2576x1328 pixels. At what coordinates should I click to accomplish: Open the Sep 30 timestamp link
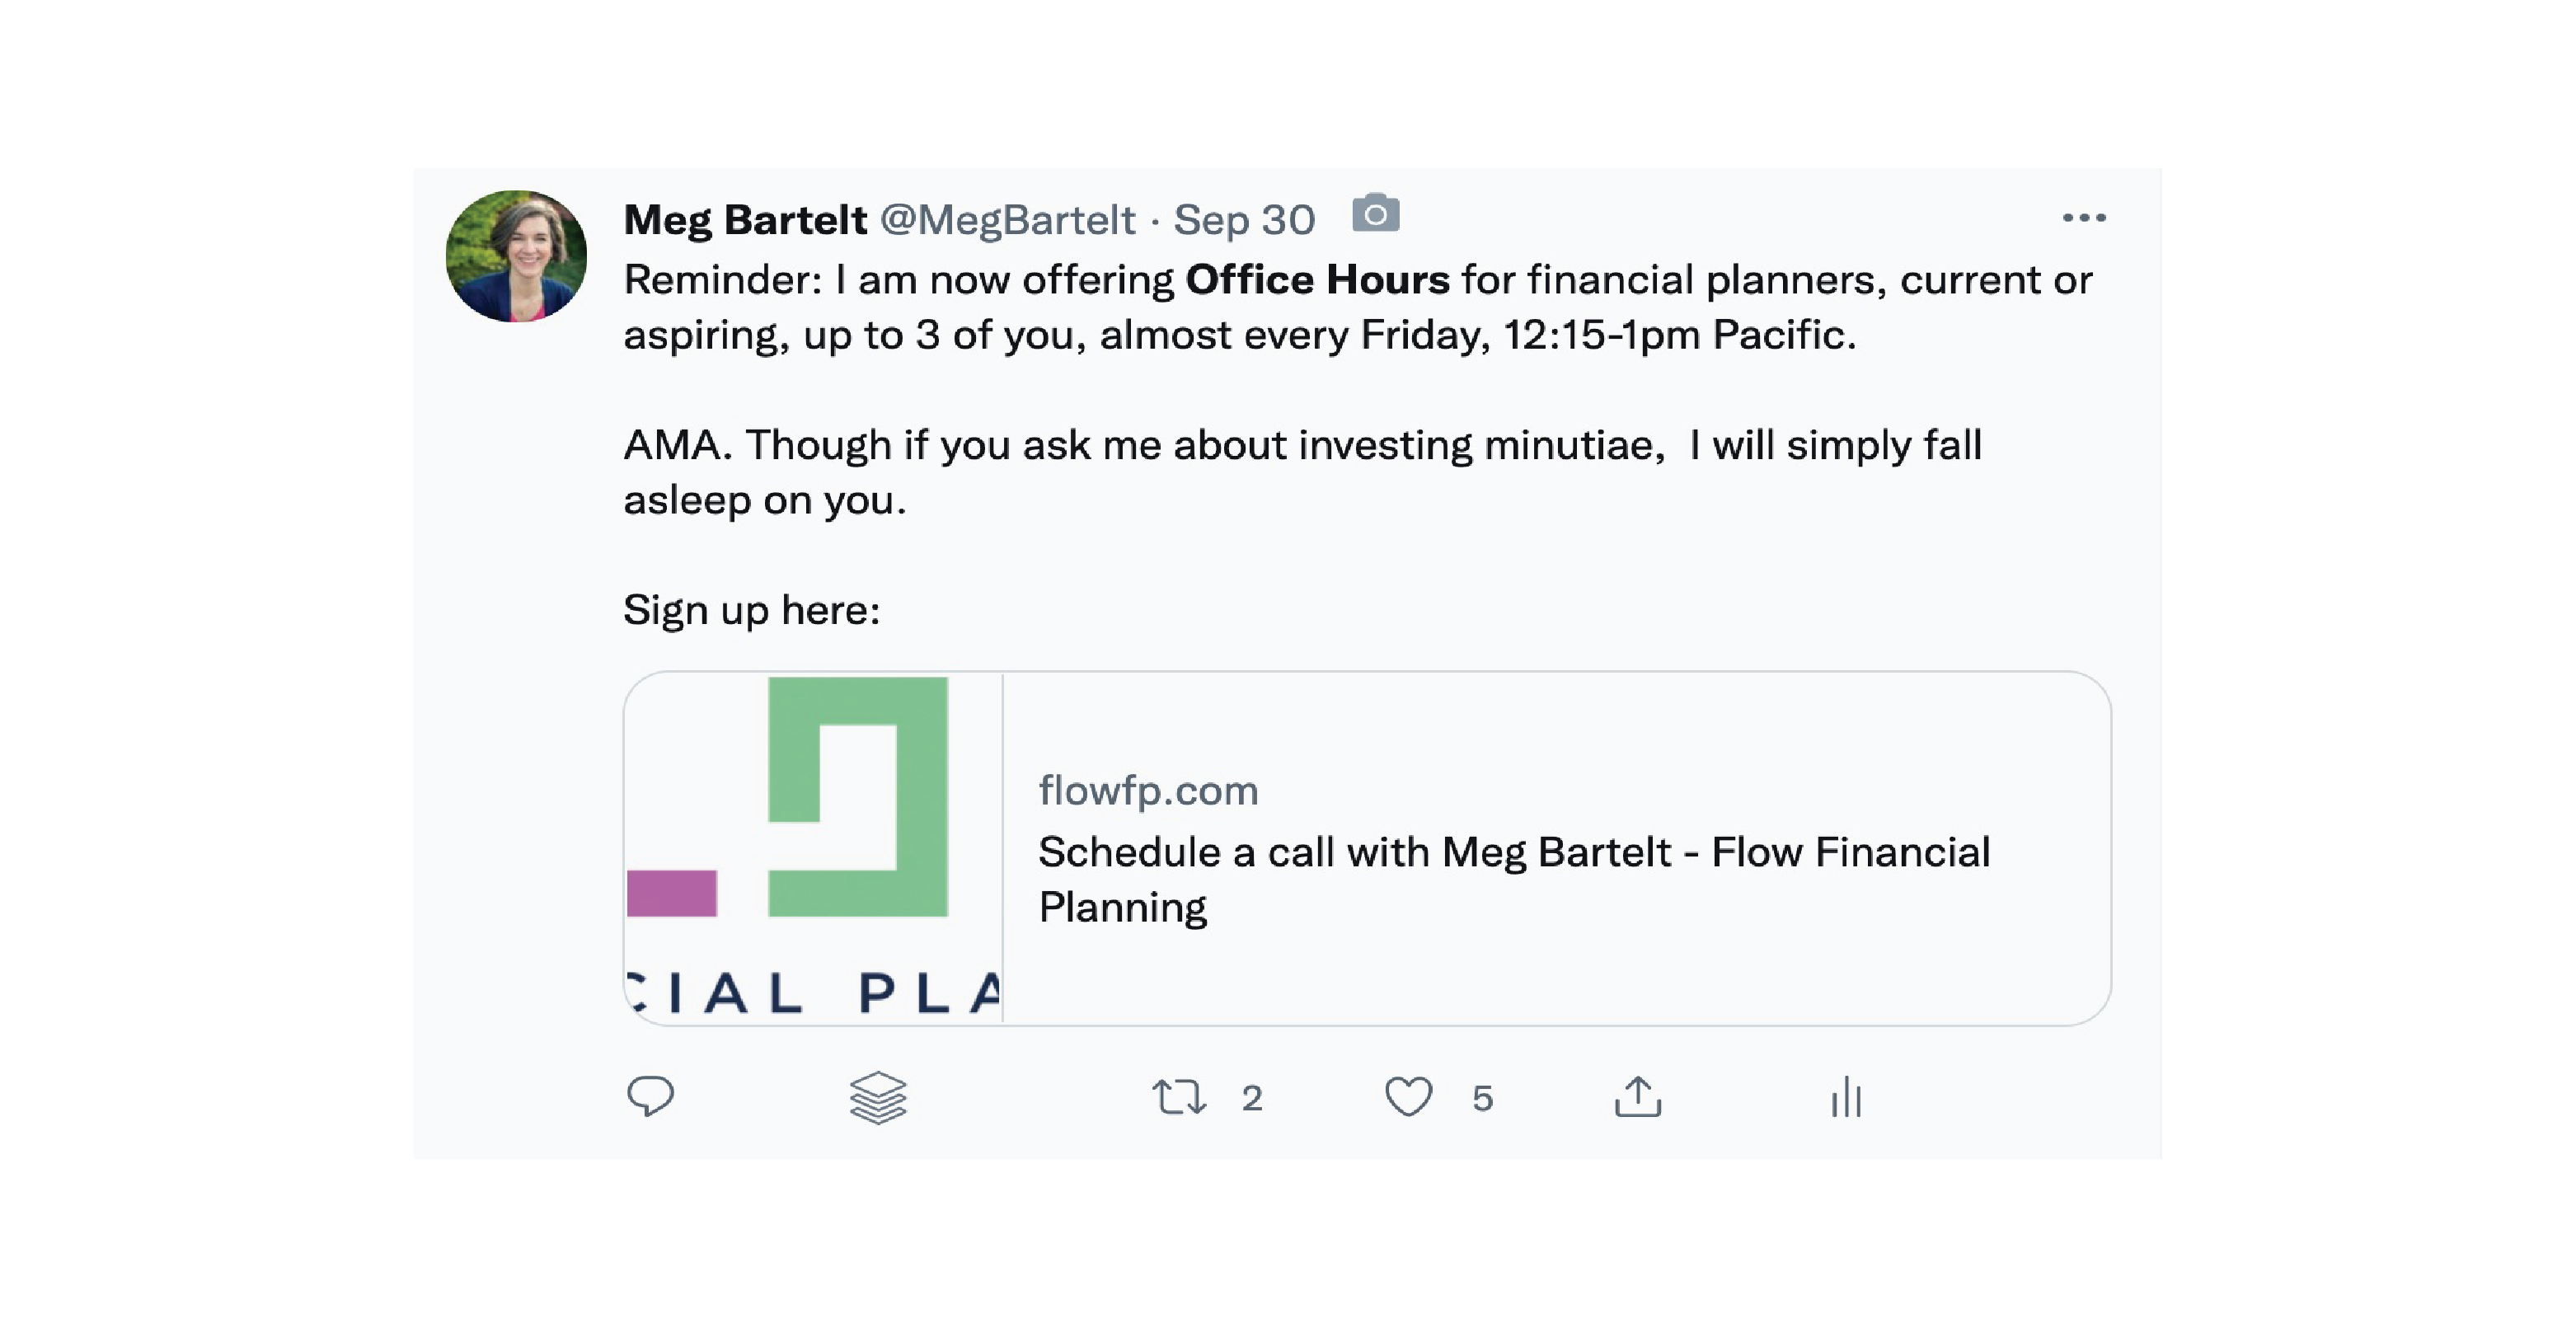tap(1244, 220)
